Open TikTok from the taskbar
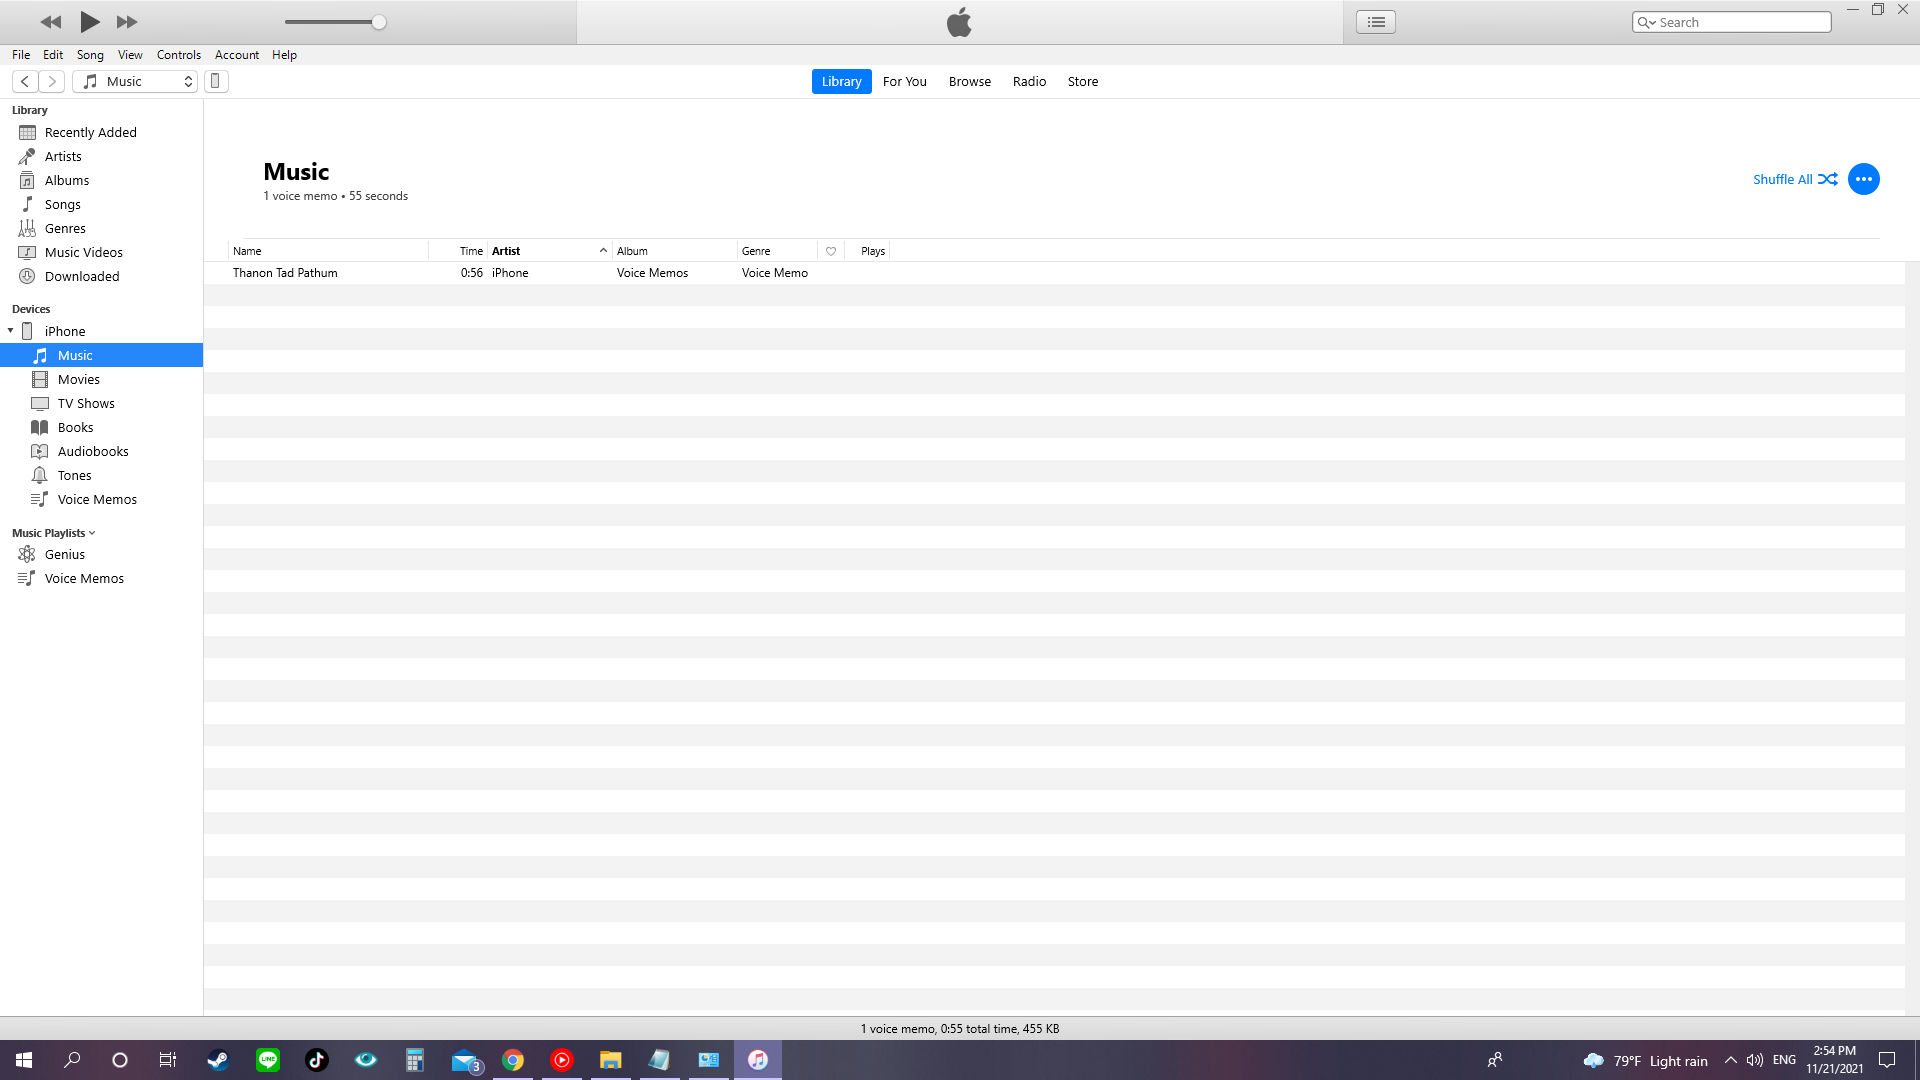Image resolution: width=1920 pixels, height=1080 pixels. (316, 1060)
